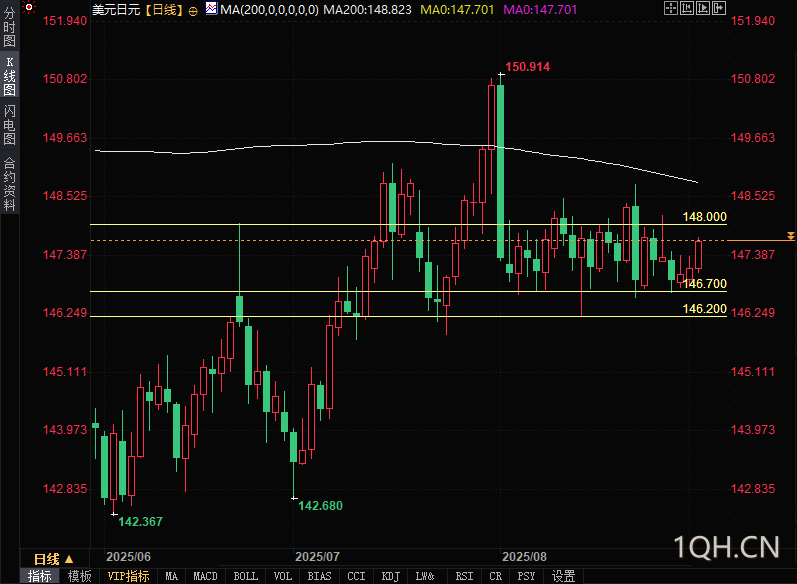
Task: Enable the MACD indicator
Action: (205, 576)
